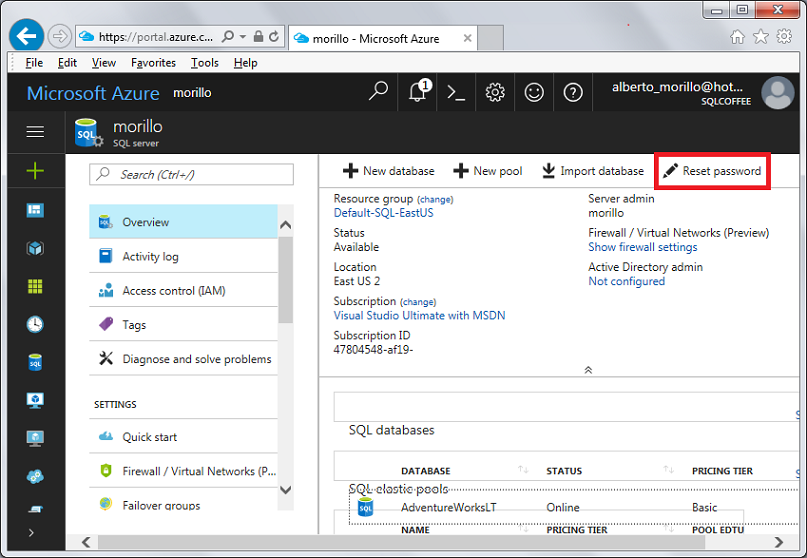Image resolution: width=807 pixels, height=558 pixels.
Task: Launch Cloud Shell icon
Action: coord(456,93)
